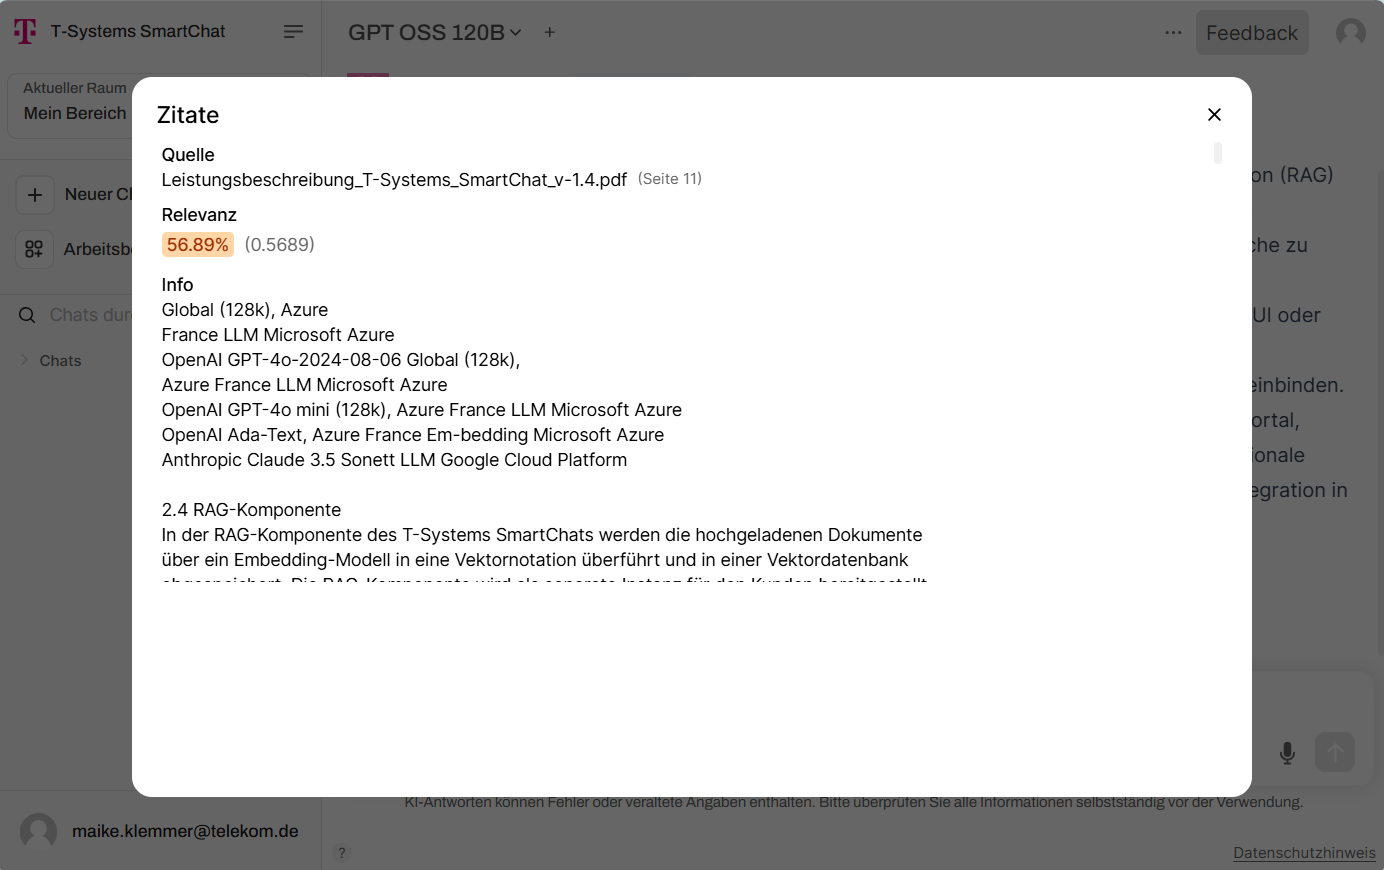Click the OpenAI GPT-4o-2024-08-06 Global line
1384x870 pixels.
pos(341,360)
